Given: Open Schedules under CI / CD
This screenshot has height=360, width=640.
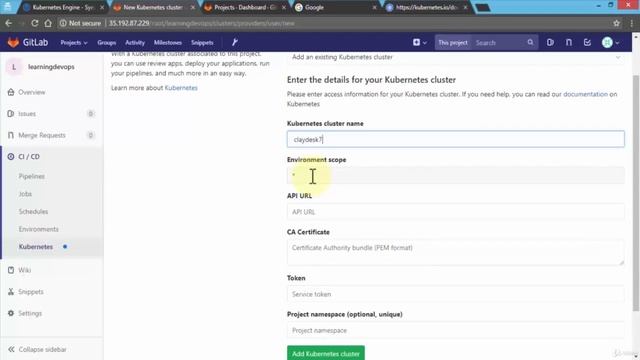Looking at the screenshot, I should pos(33,211).
